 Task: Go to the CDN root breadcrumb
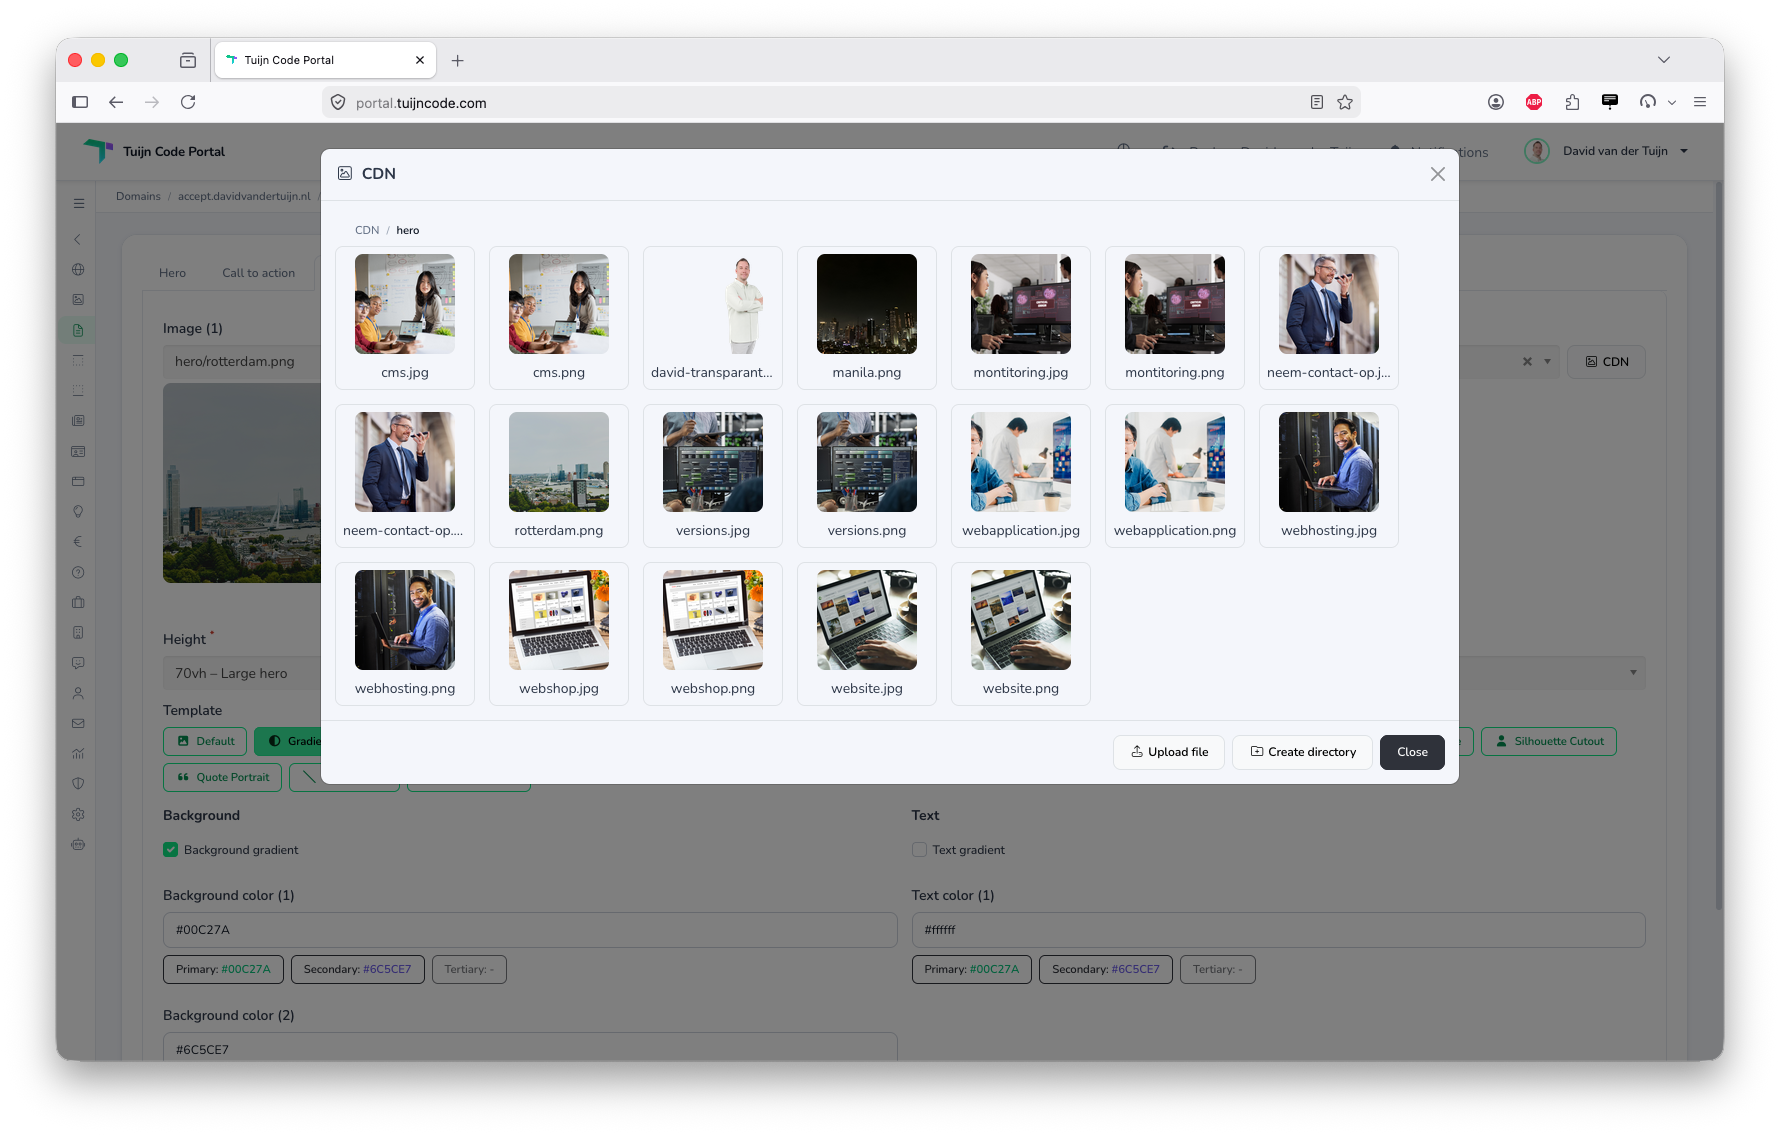pyautogui.click(x=367, y=230)
